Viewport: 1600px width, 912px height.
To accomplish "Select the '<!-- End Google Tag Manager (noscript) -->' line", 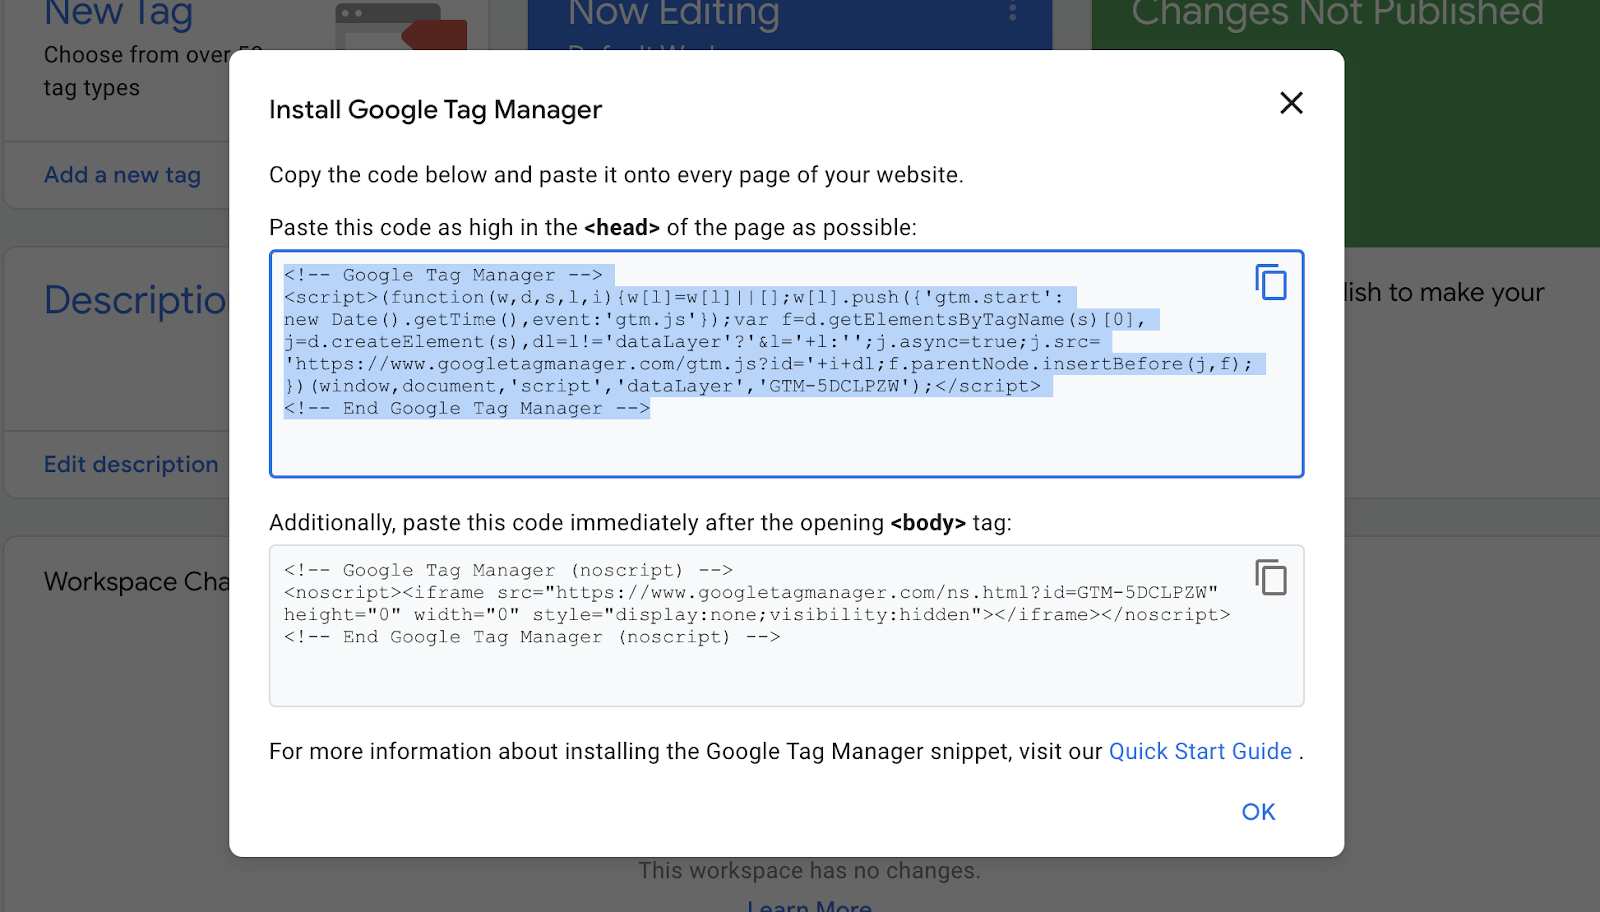I will tap(532, 637).
